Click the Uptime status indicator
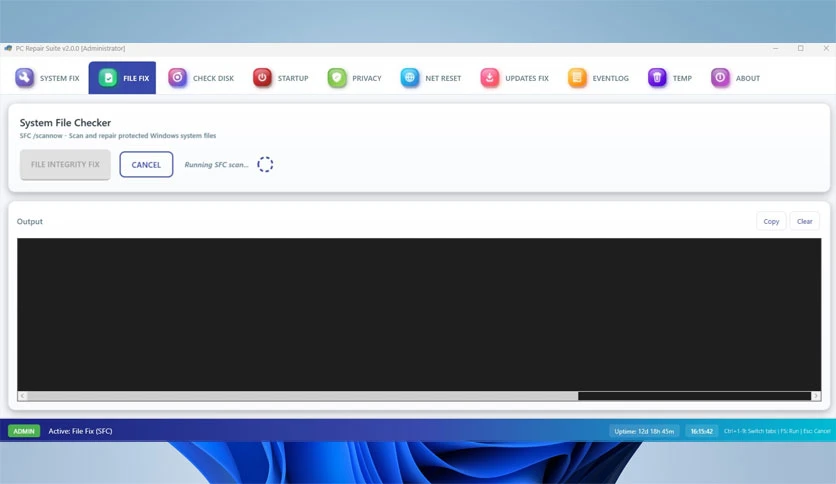 (644, 431)
